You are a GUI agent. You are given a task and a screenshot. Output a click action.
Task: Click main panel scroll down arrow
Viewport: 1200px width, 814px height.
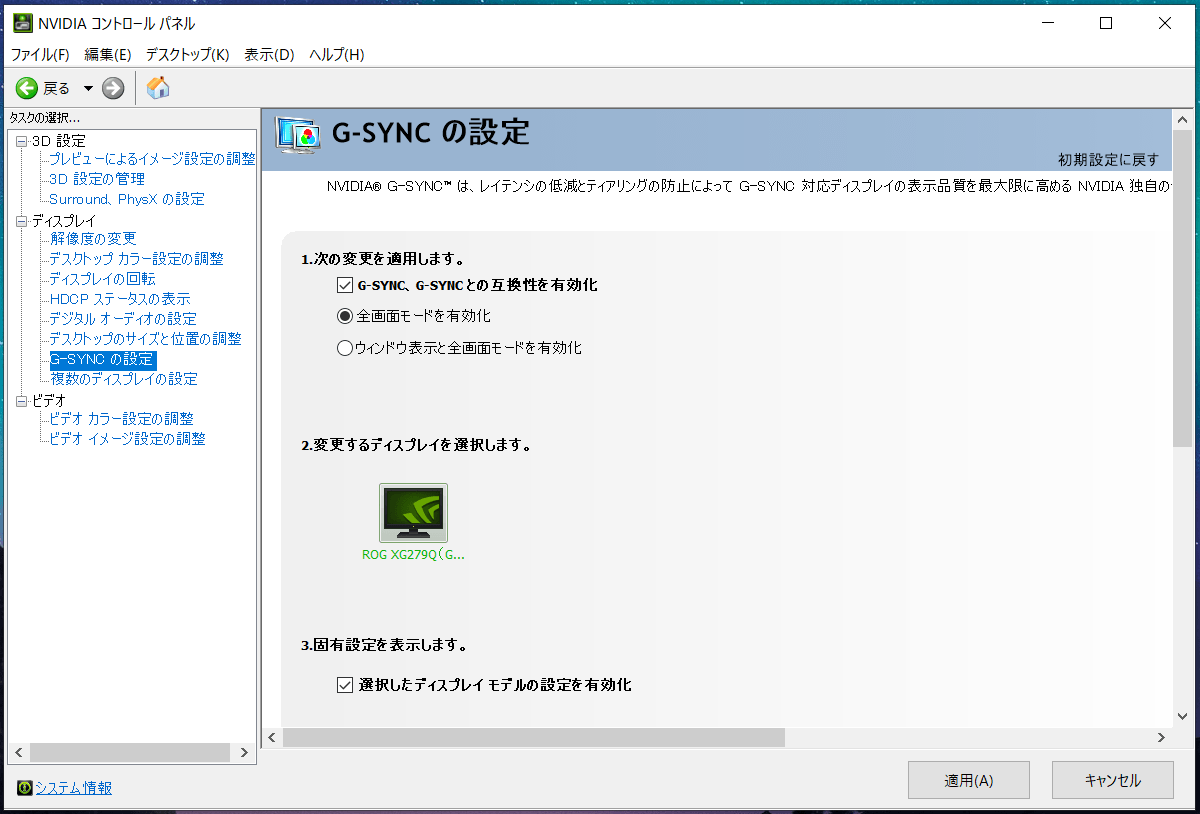[x=1183, y=714]
